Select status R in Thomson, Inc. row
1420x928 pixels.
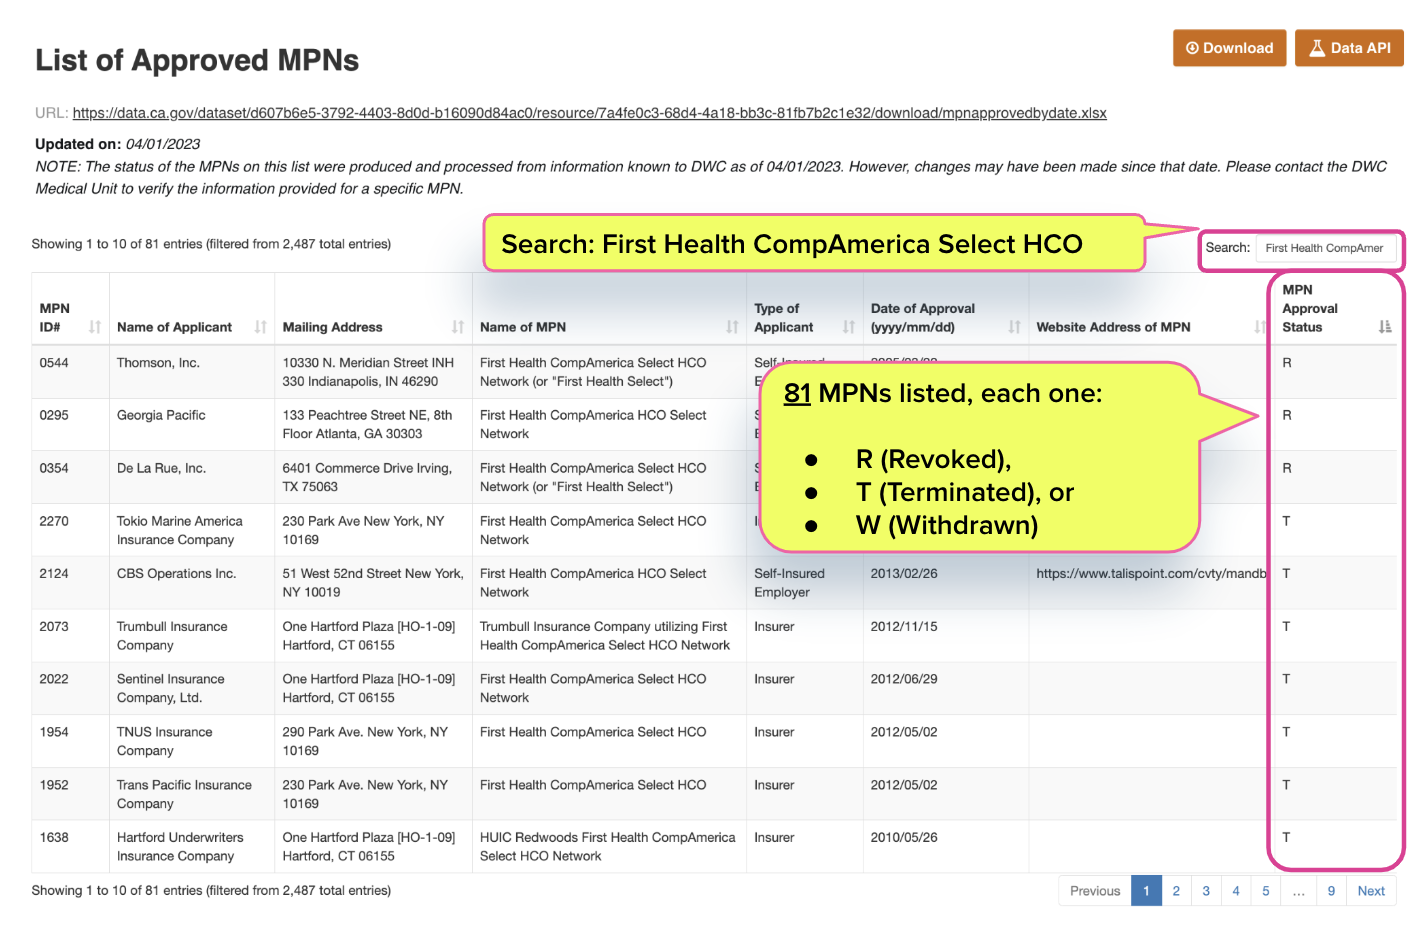click(x=1336, y=372)
